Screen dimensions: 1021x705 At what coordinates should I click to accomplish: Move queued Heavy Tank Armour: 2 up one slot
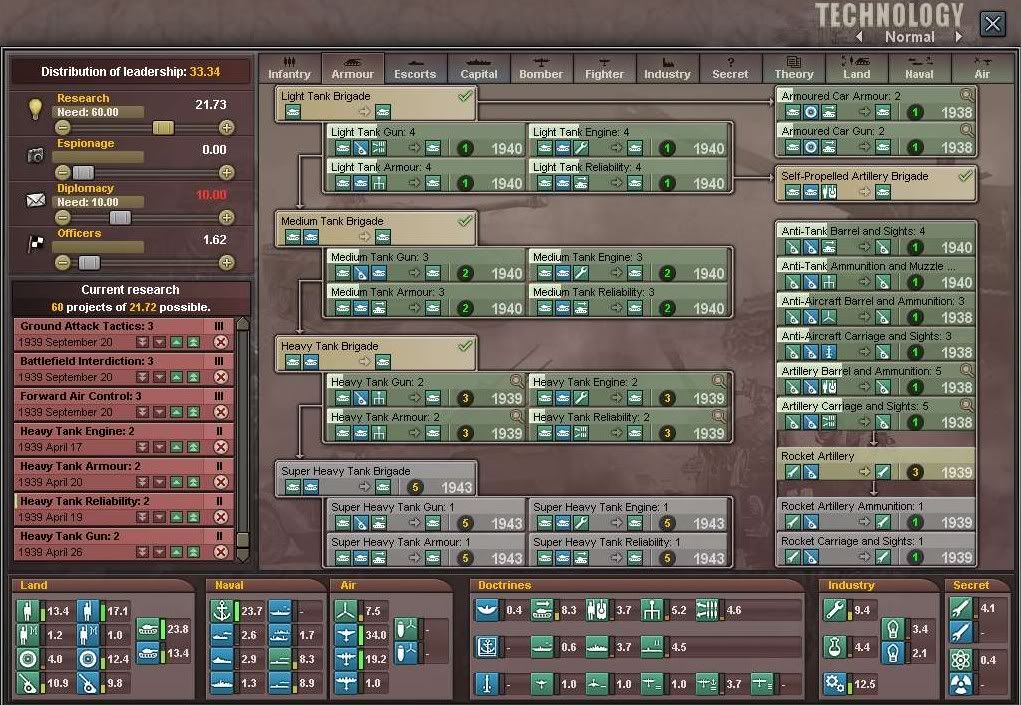click(176, 482)
